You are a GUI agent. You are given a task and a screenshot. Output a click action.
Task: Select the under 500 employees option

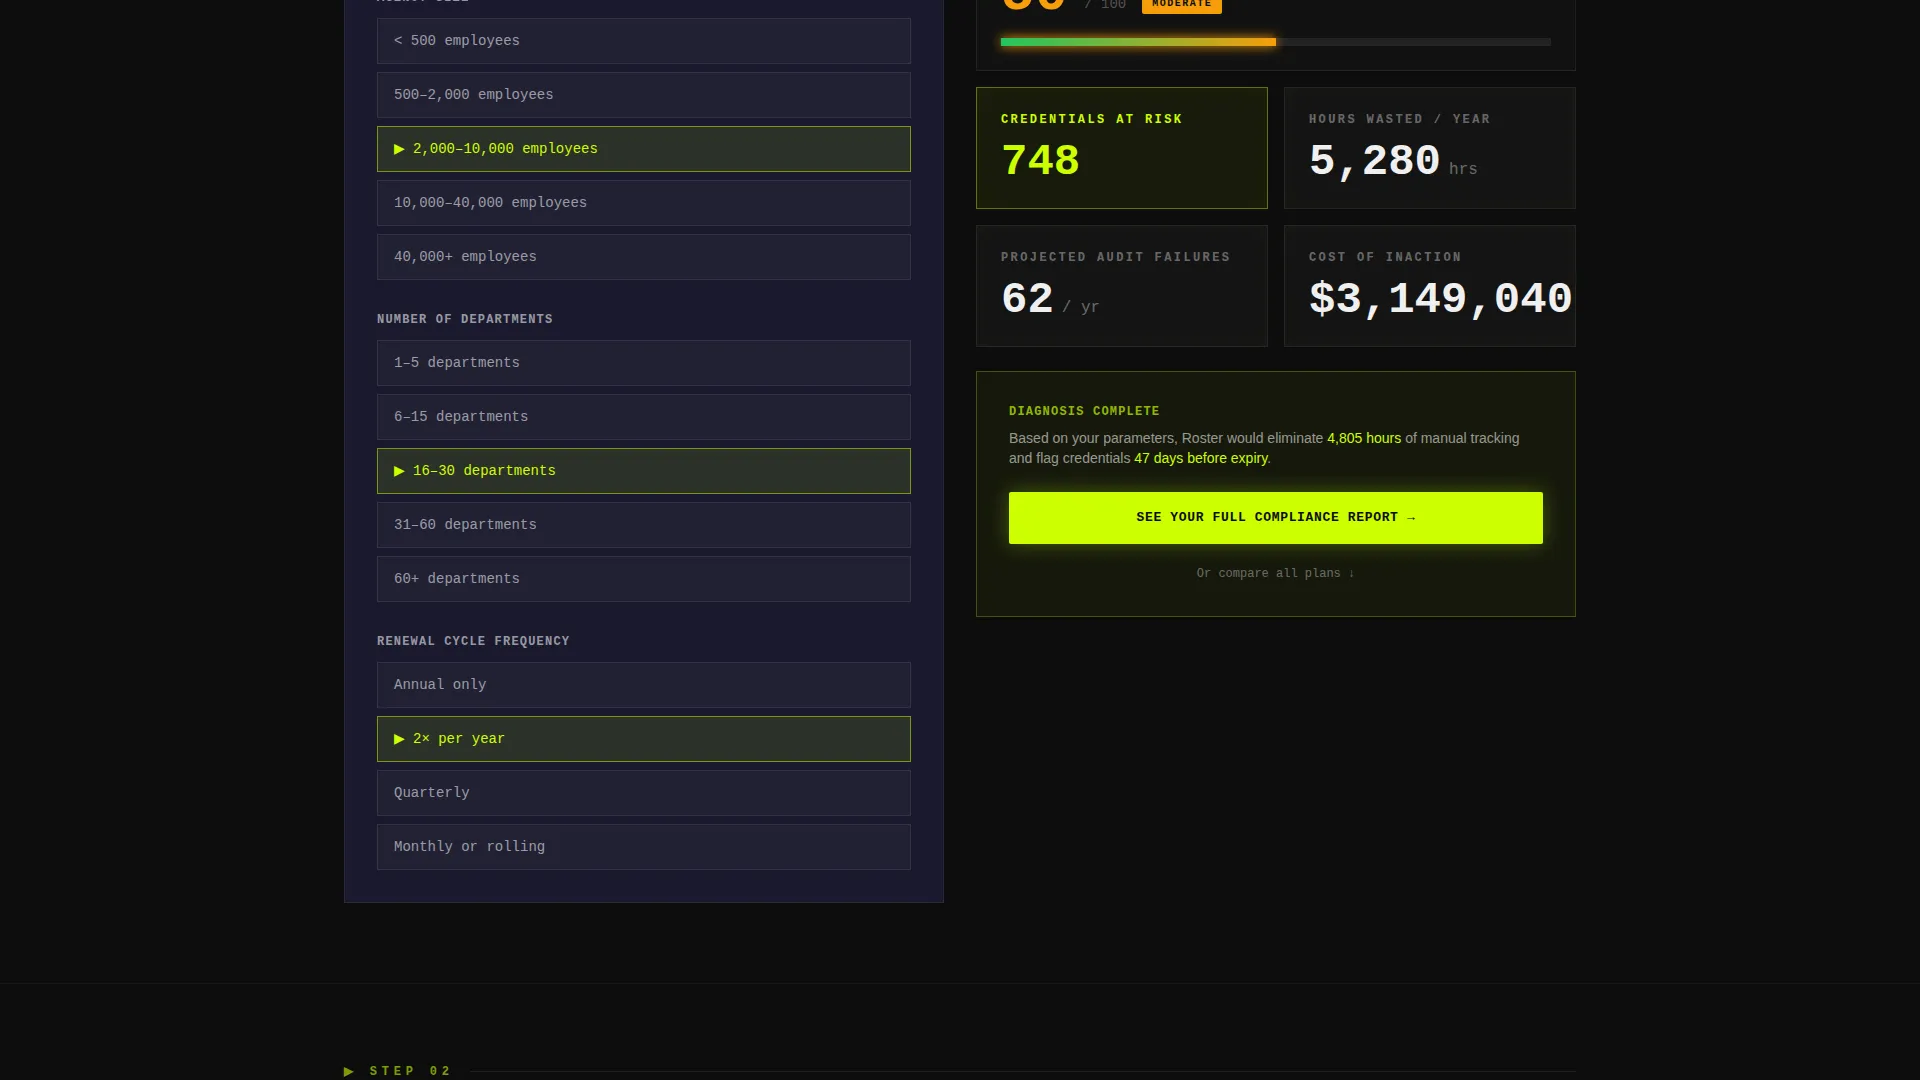643,41
